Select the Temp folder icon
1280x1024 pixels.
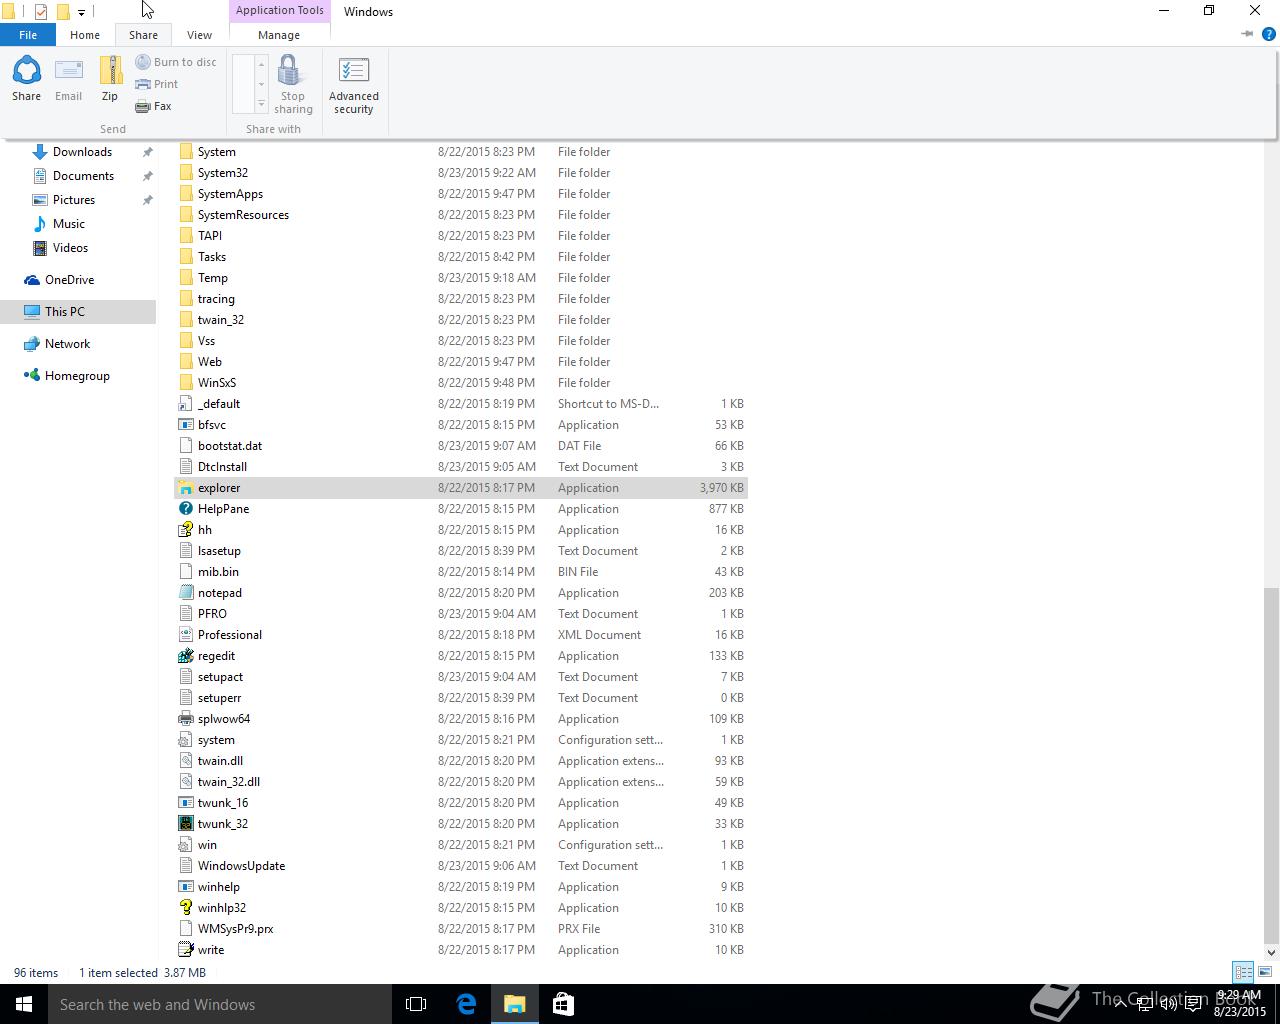(x=186, y=278)
